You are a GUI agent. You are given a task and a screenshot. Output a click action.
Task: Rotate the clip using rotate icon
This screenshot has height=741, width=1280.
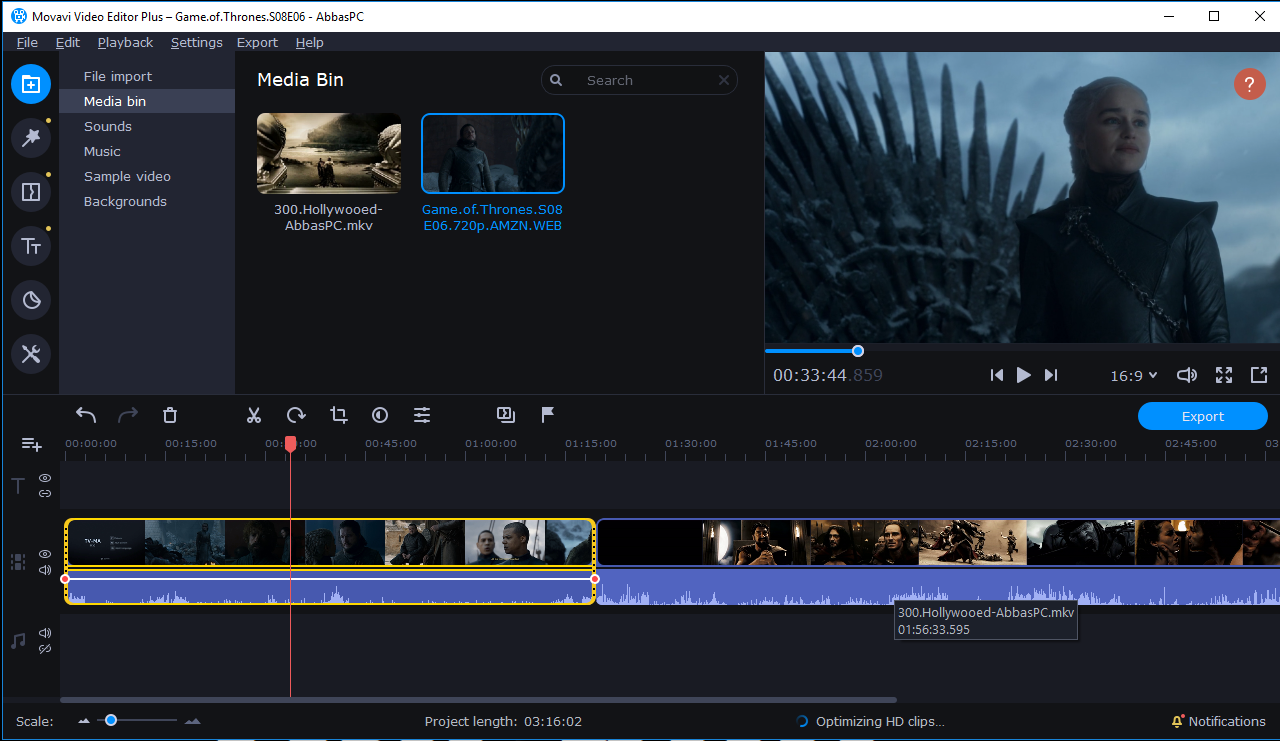296,415
